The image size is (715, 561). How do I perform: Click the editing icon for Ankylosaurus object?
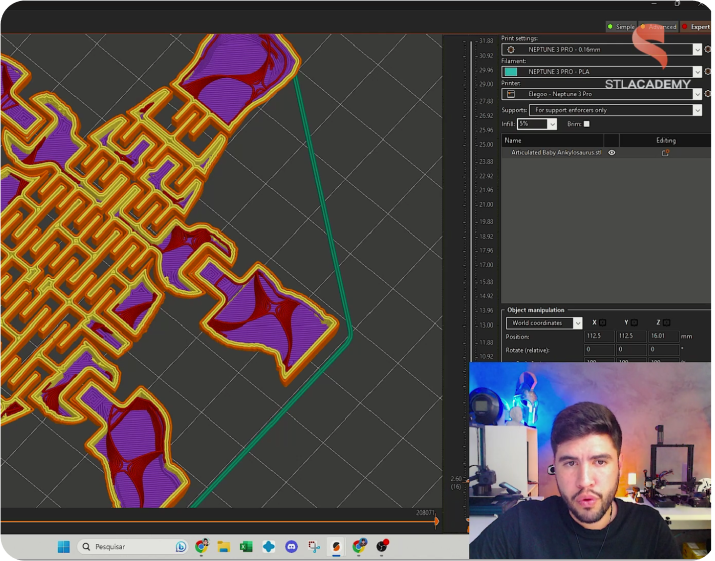(x=665, y=153)
